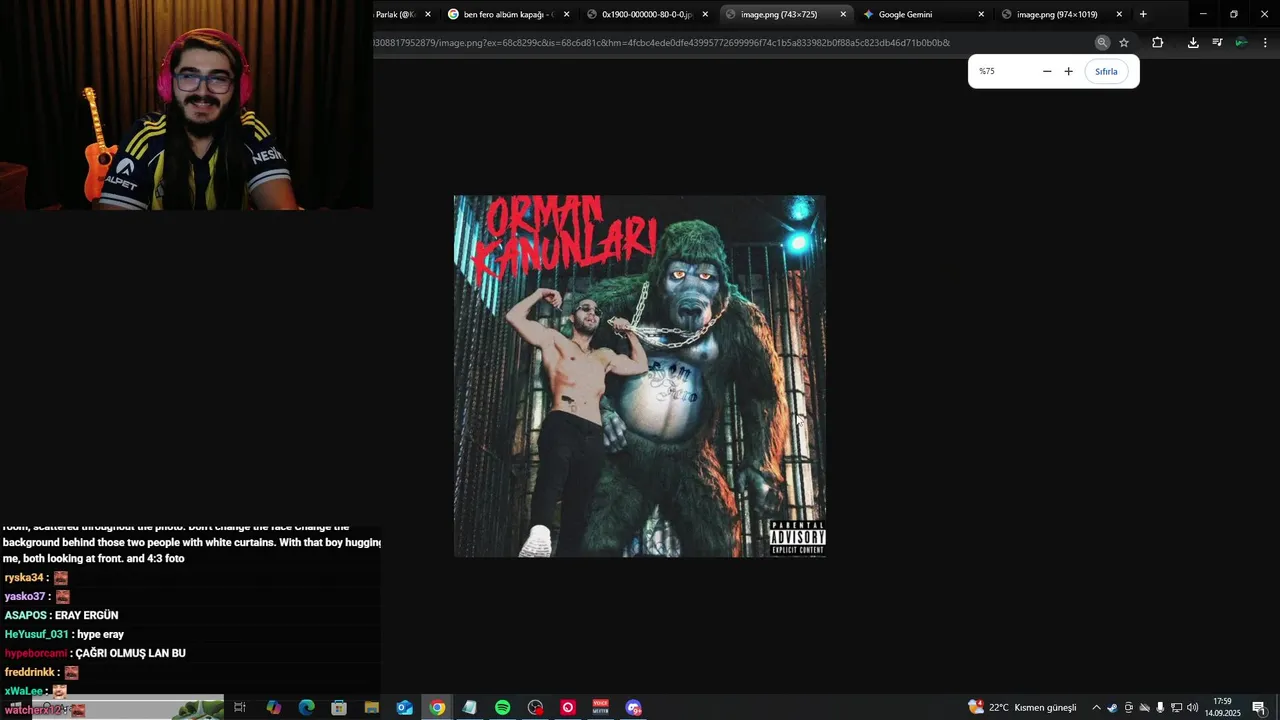Click the Meet Now camera tray icon
Viewport: 1280px width, 720px height.
pyautogui.click(x=1128, y=707)
